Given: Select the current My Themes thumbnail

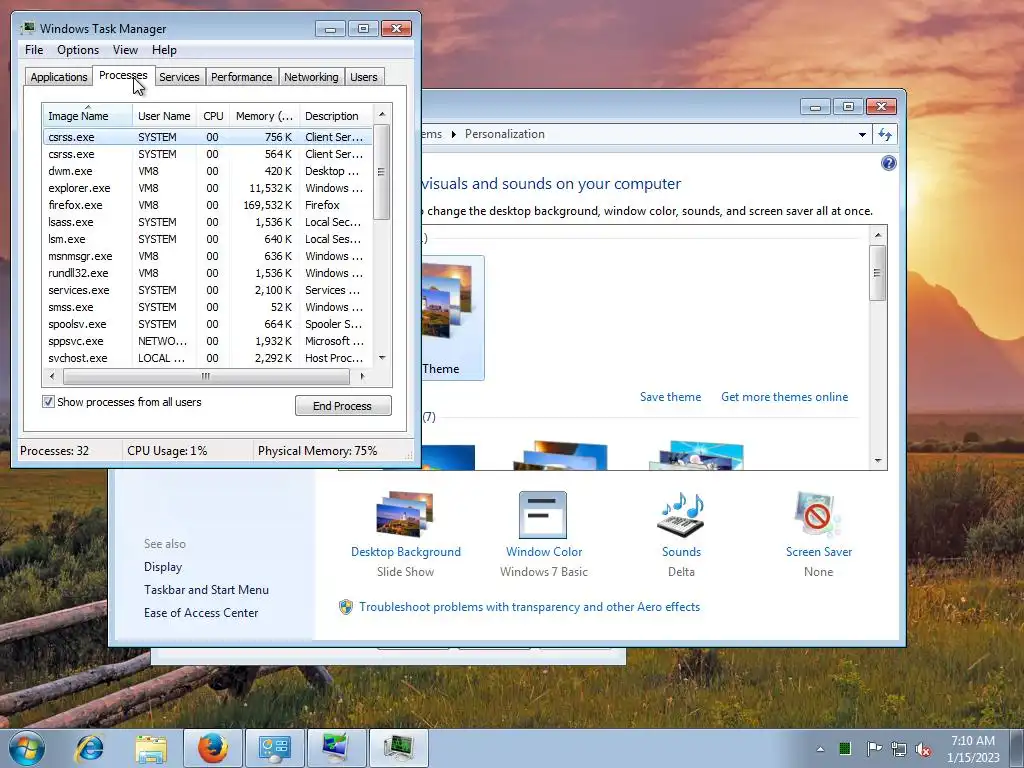Looking at the screenshot, I should (453, 318).
